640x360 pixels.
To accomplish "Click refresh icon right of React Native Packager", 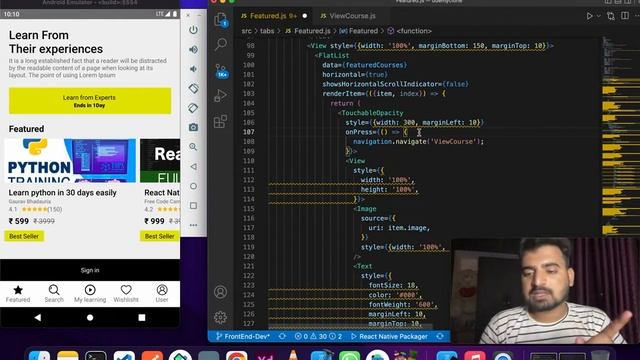I will [x=440, y=337].
